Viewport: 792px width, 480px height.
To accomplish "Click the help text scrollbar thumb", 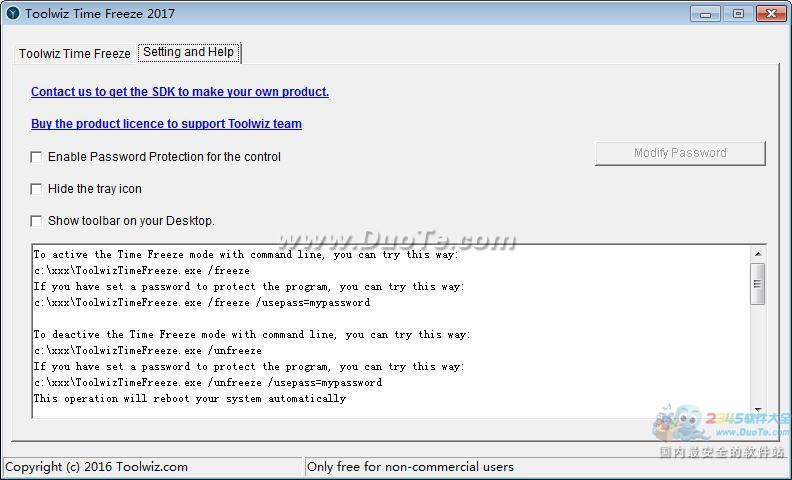I will pos(758,283).
